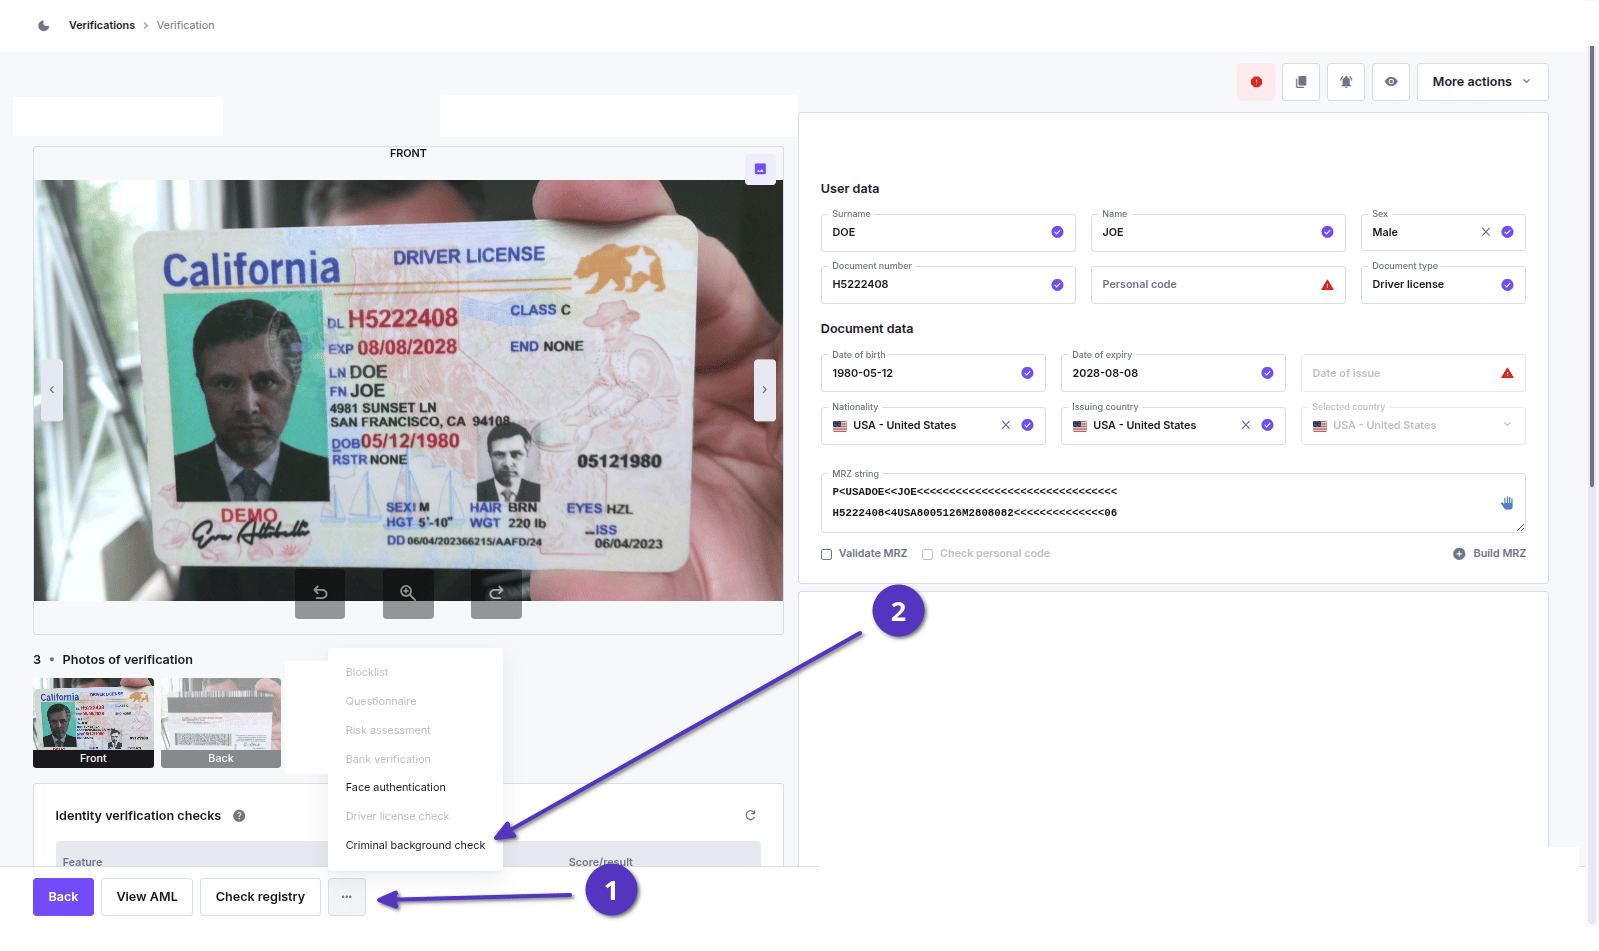This screenshot has width=1599, height=951.
Task: Tick the Check personal code checkbox
Action: (x=928, y=554)
